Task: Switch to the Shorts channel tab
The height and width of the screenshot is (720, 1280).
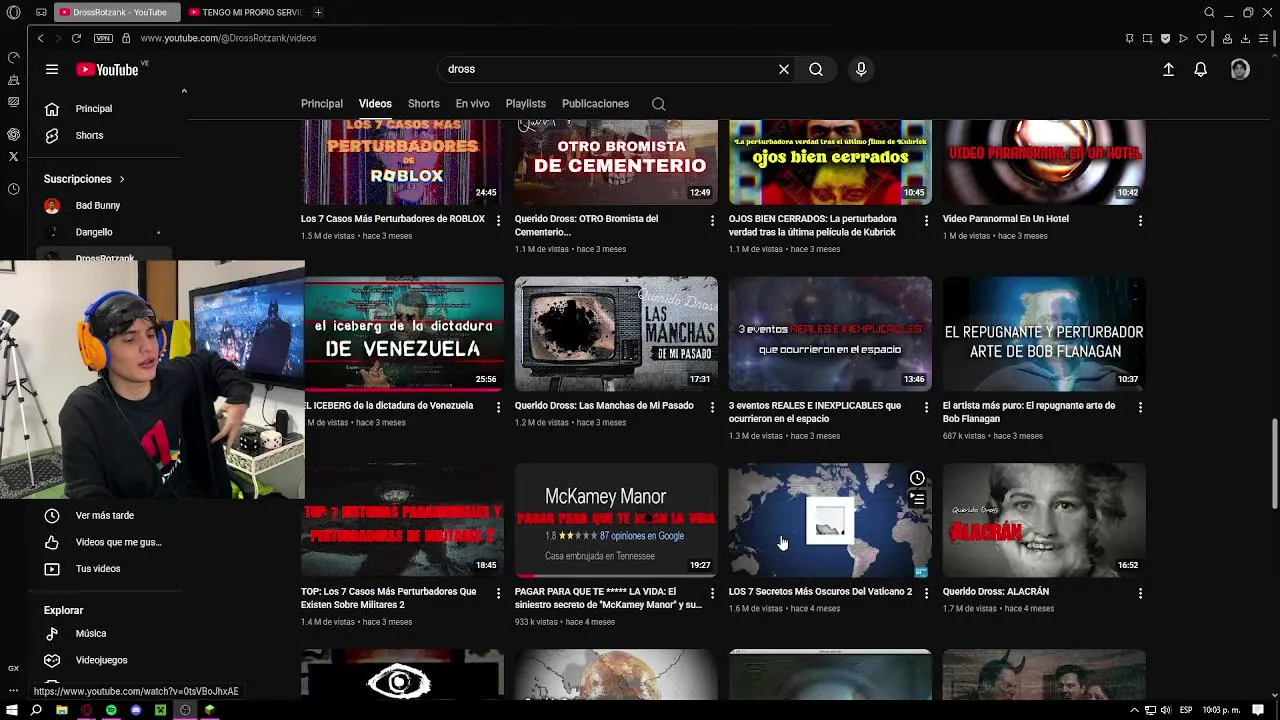Action: pos(423,104)
